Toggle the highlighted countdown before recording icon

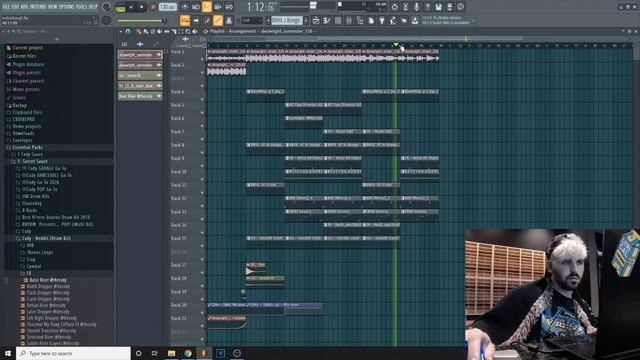coord(207,7)
